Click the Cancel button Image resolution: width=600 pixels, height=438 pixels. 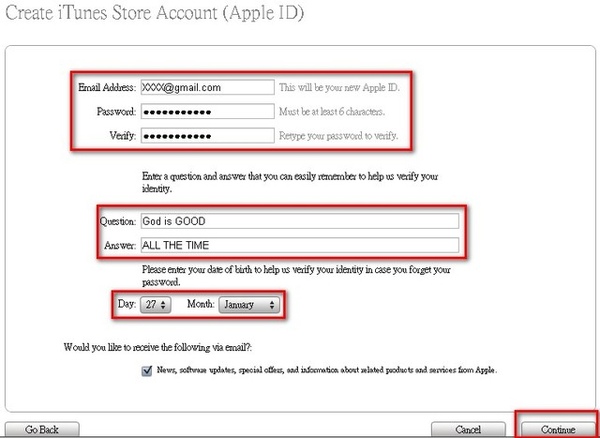468,430
